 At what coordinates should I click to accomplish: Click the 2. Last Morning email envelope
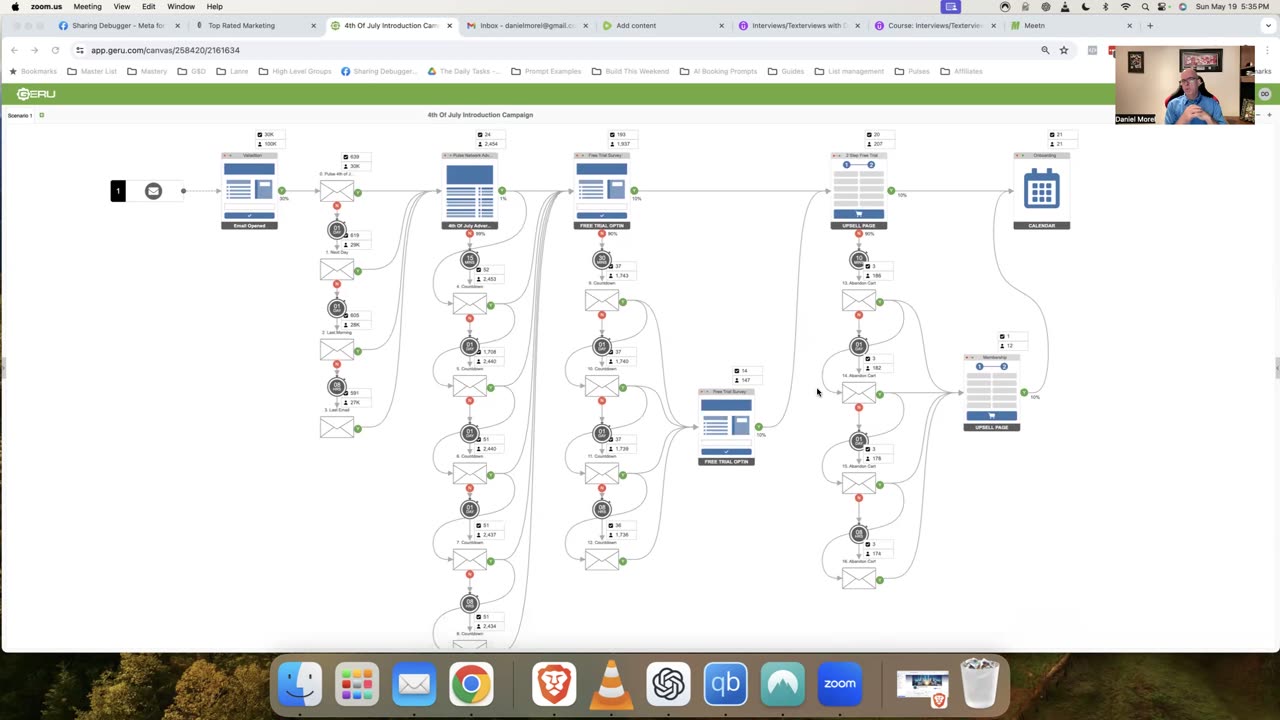(337, 350)
